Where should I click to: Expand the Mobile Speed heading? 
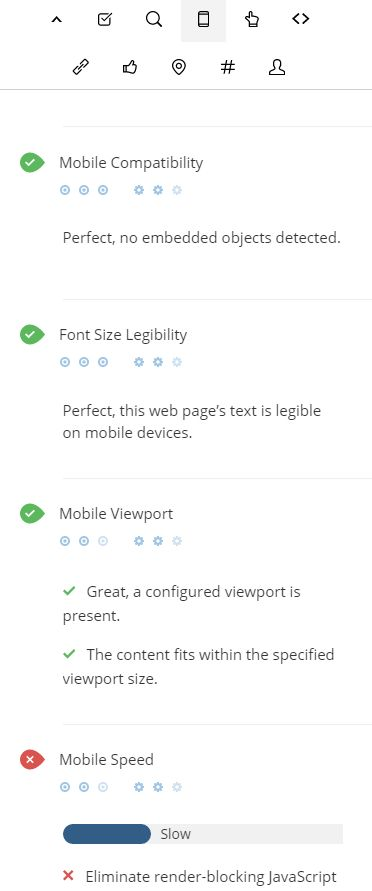point(106,760)
